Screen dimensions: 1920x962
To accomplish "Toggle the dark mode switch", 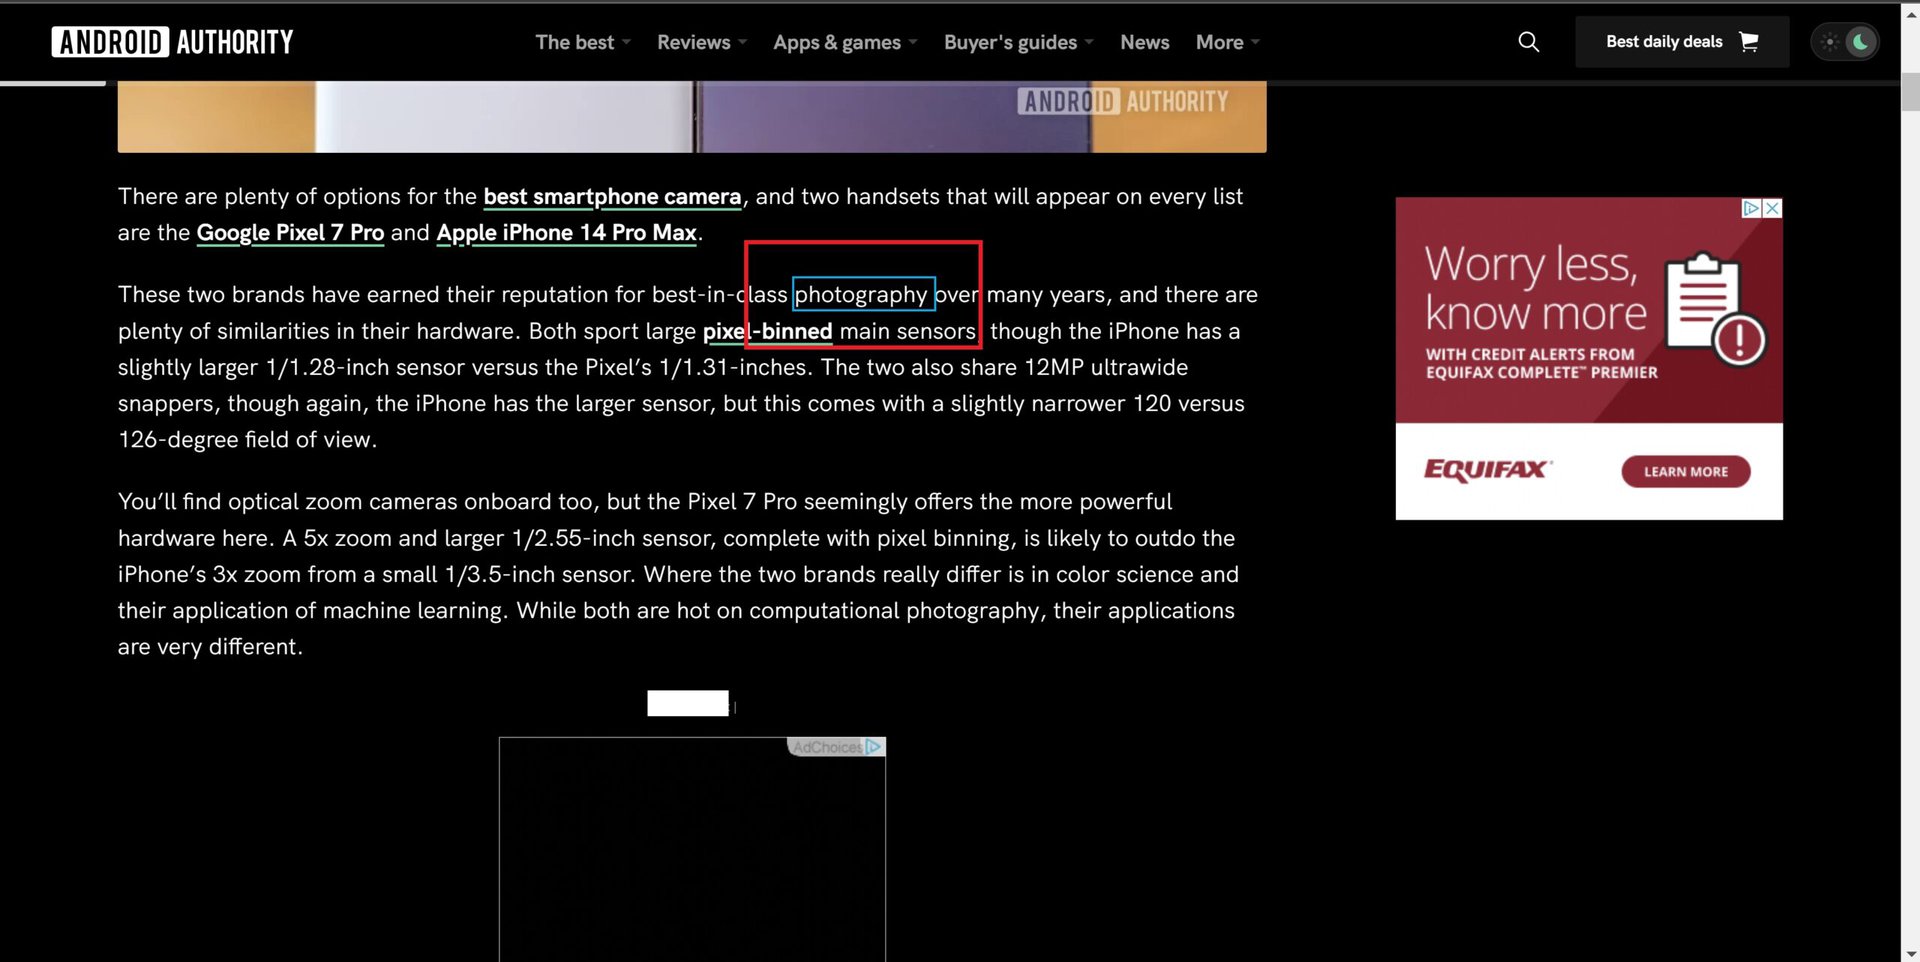I will point(1845,42).
